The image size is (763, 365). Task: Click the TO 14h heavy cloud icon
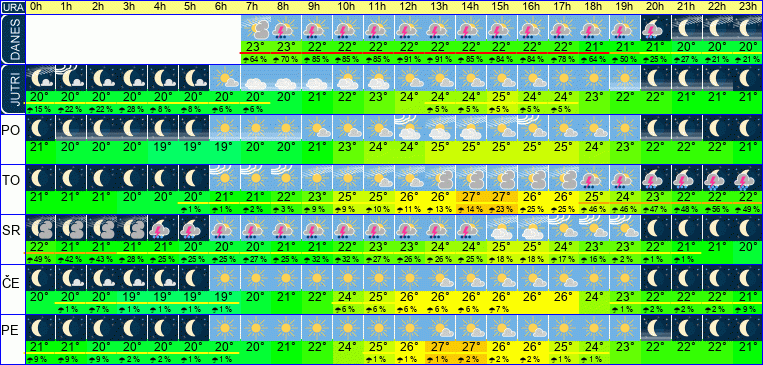tap(471, 178)
